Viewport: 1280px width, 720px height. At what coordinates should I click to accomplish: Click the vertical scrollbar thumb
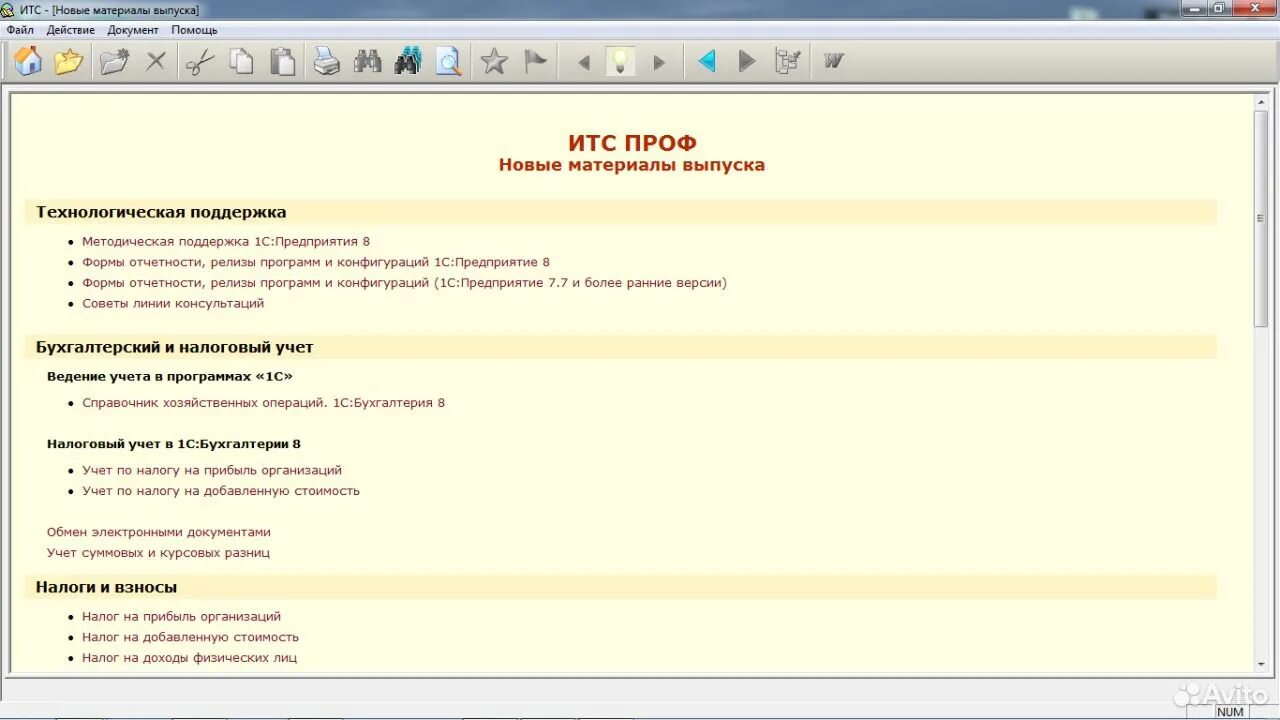tap(1261, 218)
